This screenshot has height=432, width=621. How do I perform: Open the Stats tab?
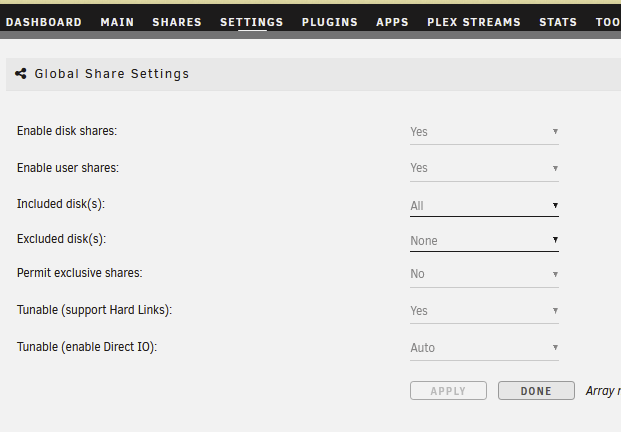(558, 22)
